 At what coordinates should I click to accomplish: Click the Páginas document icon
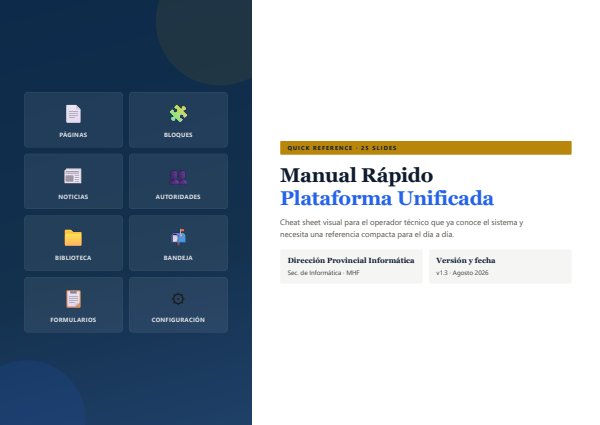(x=73, y=114)
